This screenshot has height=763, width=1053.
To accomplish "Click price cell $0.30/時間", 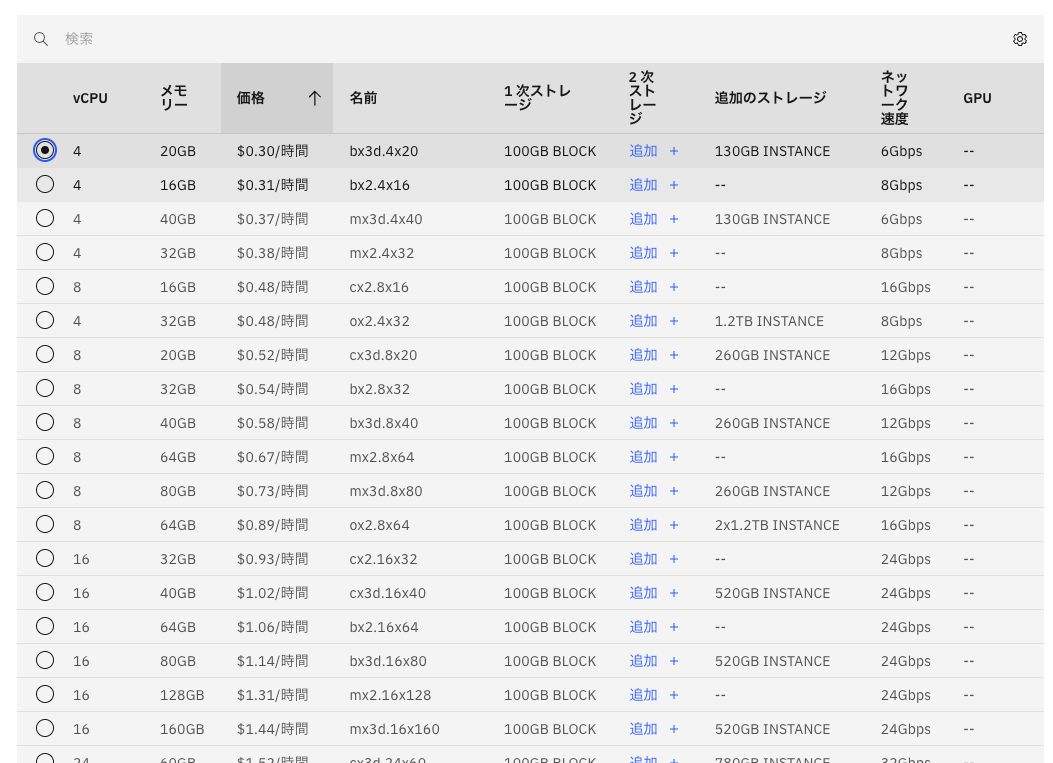I will 273,151.
